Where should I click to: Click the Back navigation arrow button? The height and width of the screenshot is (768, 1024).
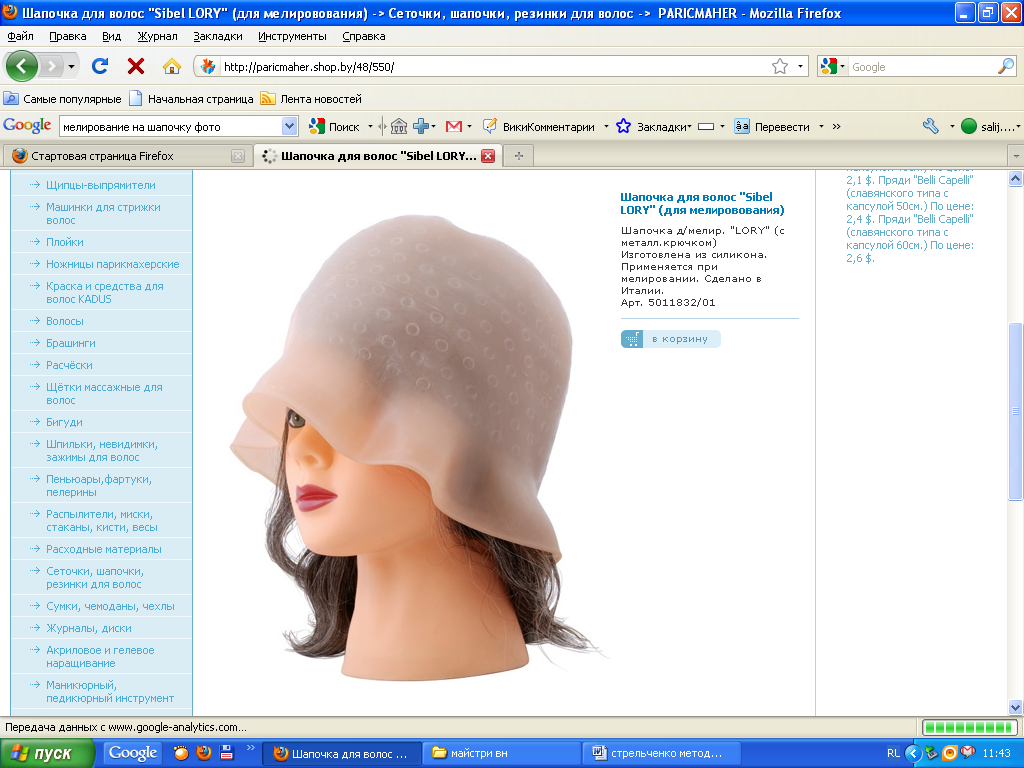click(22, 66)
